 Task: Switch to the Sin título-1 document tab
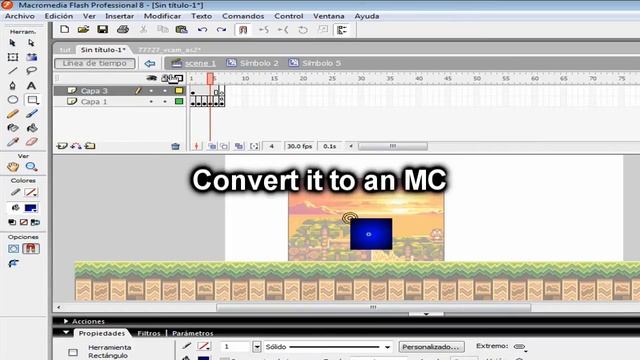(103, 49)
